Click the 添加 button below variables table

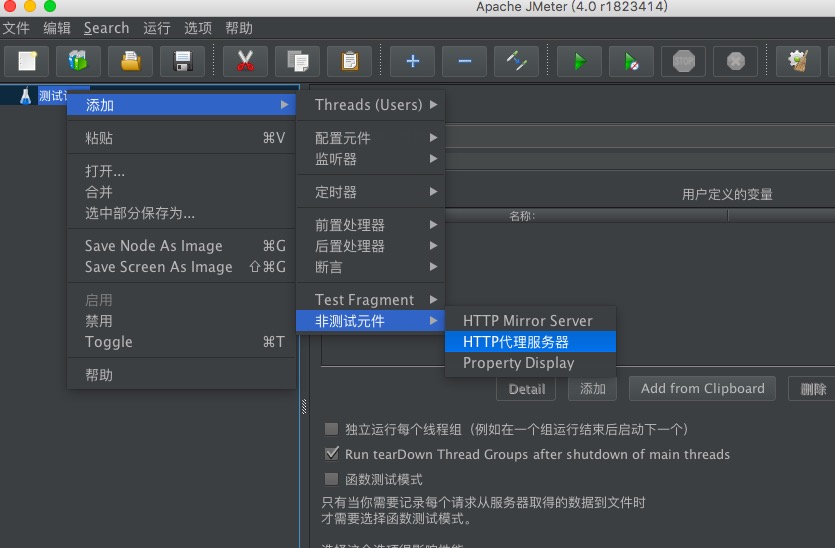point(593,389)
